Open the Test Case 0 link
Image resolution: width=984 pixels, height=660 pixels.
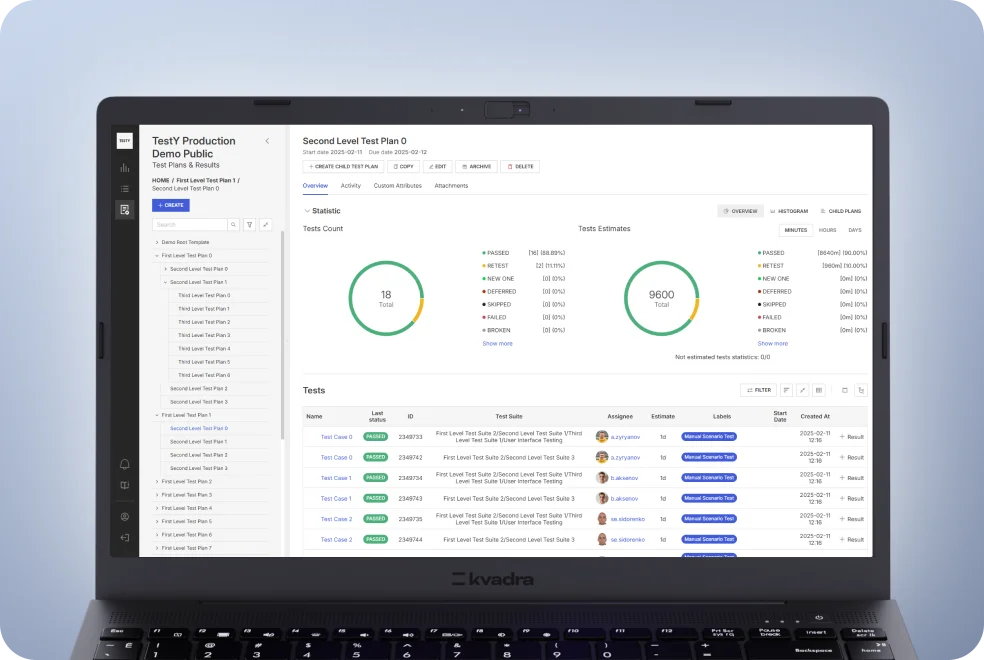(336, 437)
